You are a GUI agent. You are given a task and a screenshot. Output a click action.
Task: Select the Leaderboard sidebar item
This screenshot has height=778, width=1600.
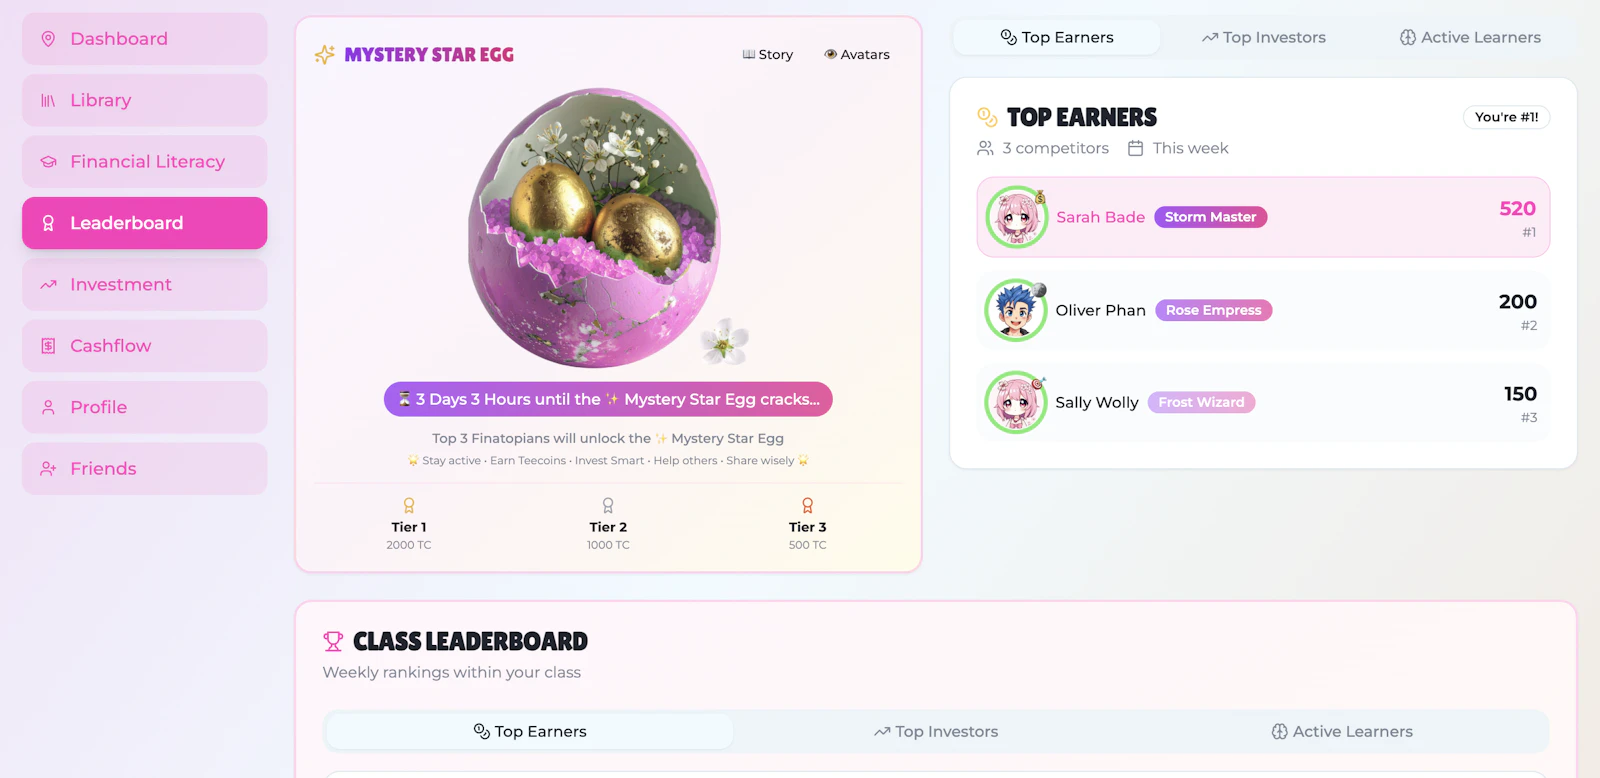144,223
